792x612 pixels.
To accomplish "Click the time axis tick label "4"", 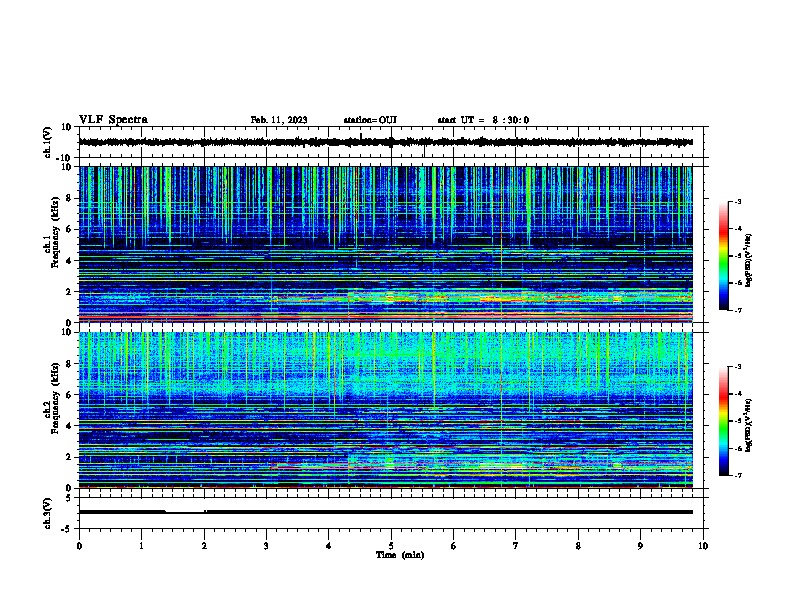I will [329, 546].
